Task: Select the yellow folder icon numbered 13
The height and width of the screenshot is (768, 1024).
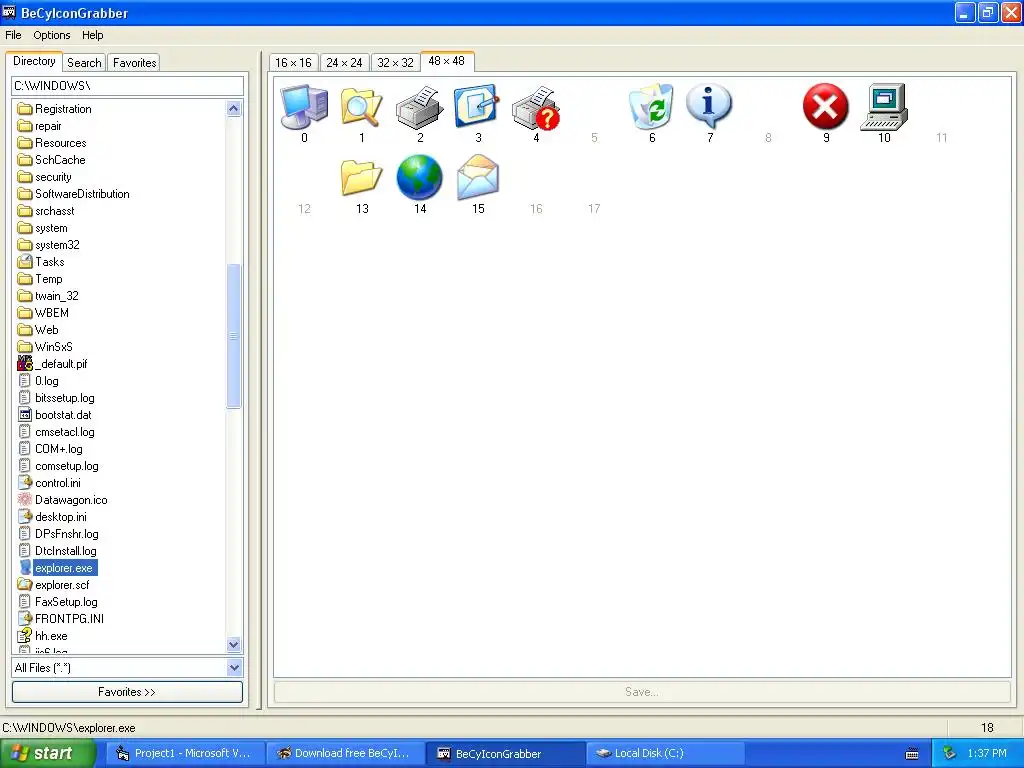Action: tap(361, 177)
